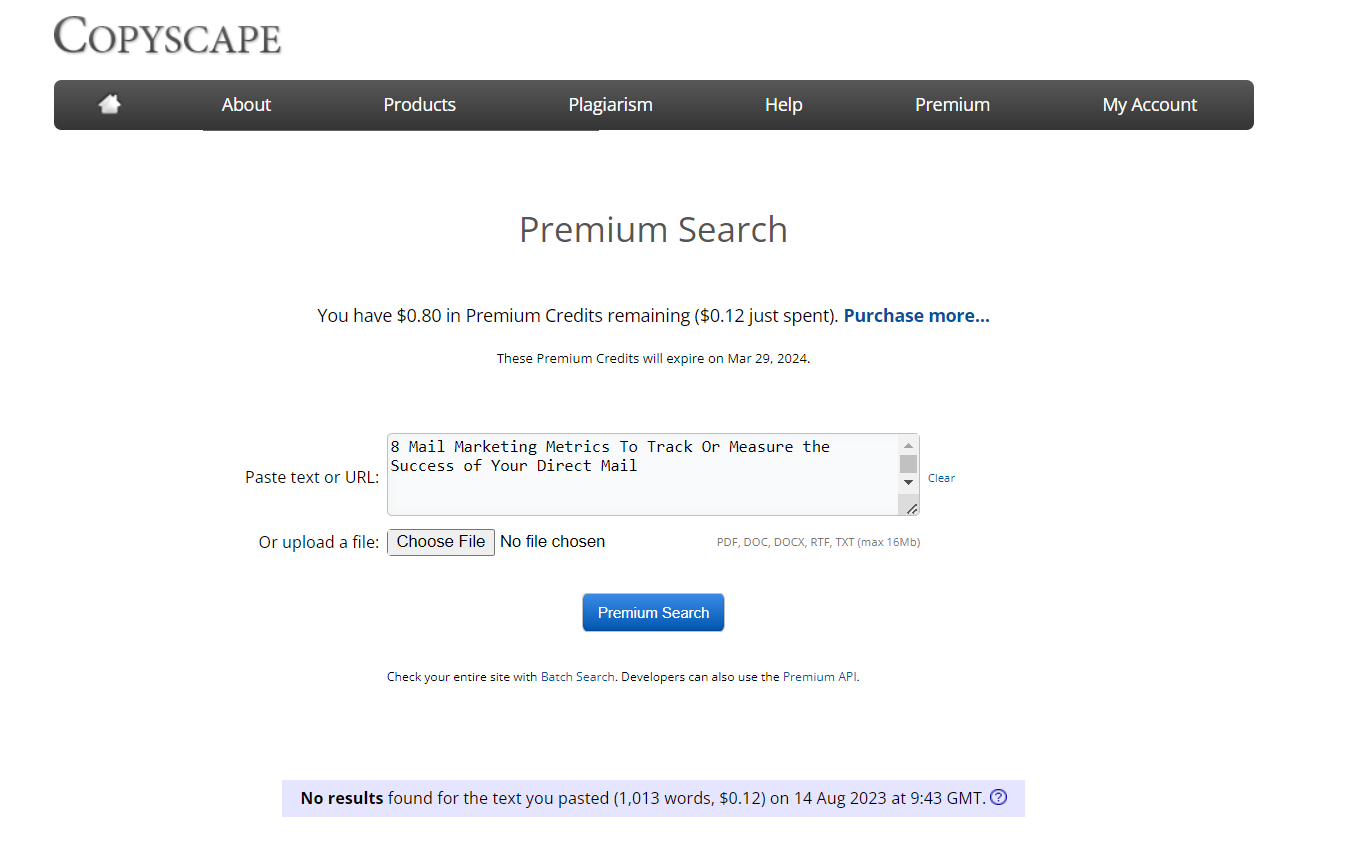Open the About menu
This screenshot has width=1350, height=843.
[246, 105]
